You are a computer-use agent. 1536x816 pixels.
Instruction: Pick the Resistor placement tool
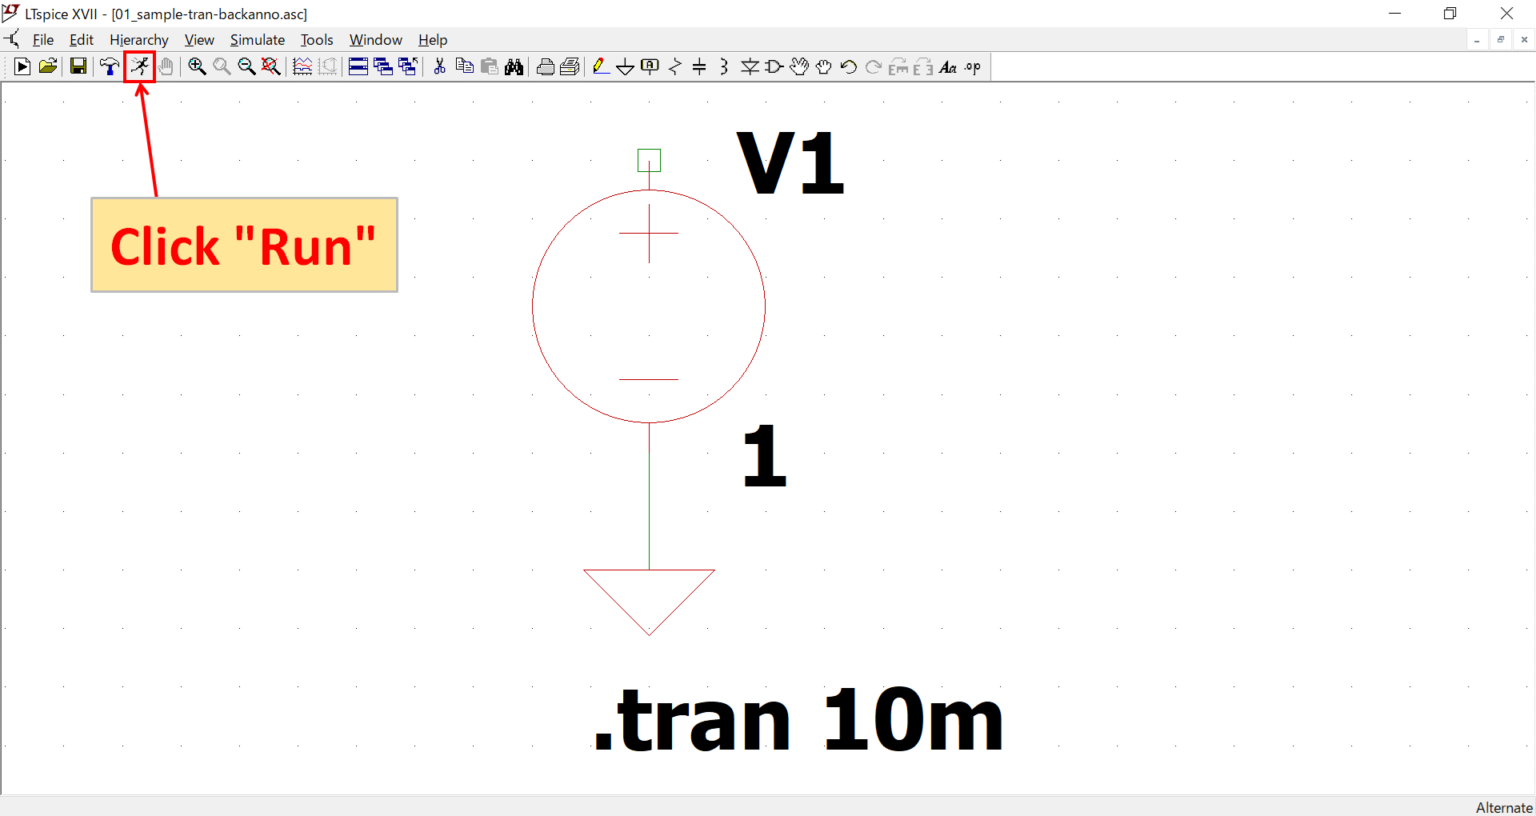(x=674, y=66)
